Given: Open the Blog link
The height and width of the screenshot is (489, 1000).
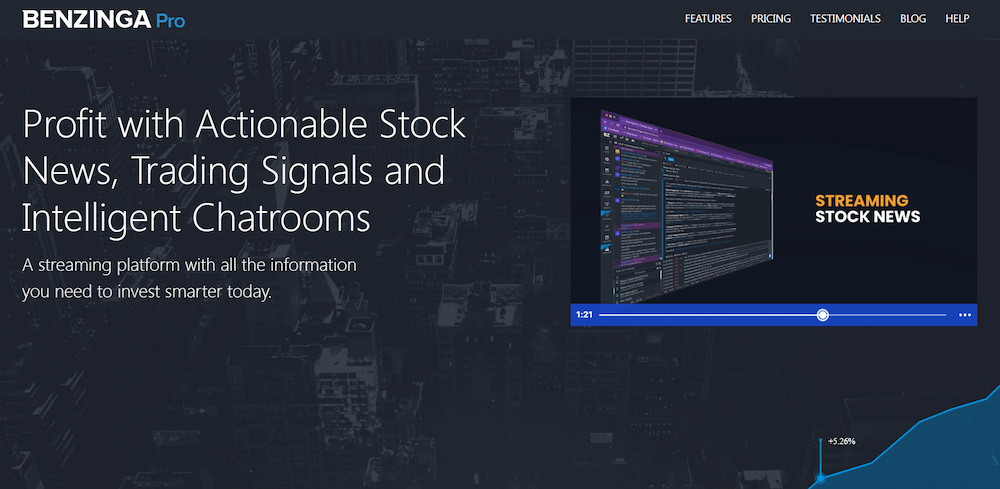Looking at the screenshot, I should [x=913, y=18].
